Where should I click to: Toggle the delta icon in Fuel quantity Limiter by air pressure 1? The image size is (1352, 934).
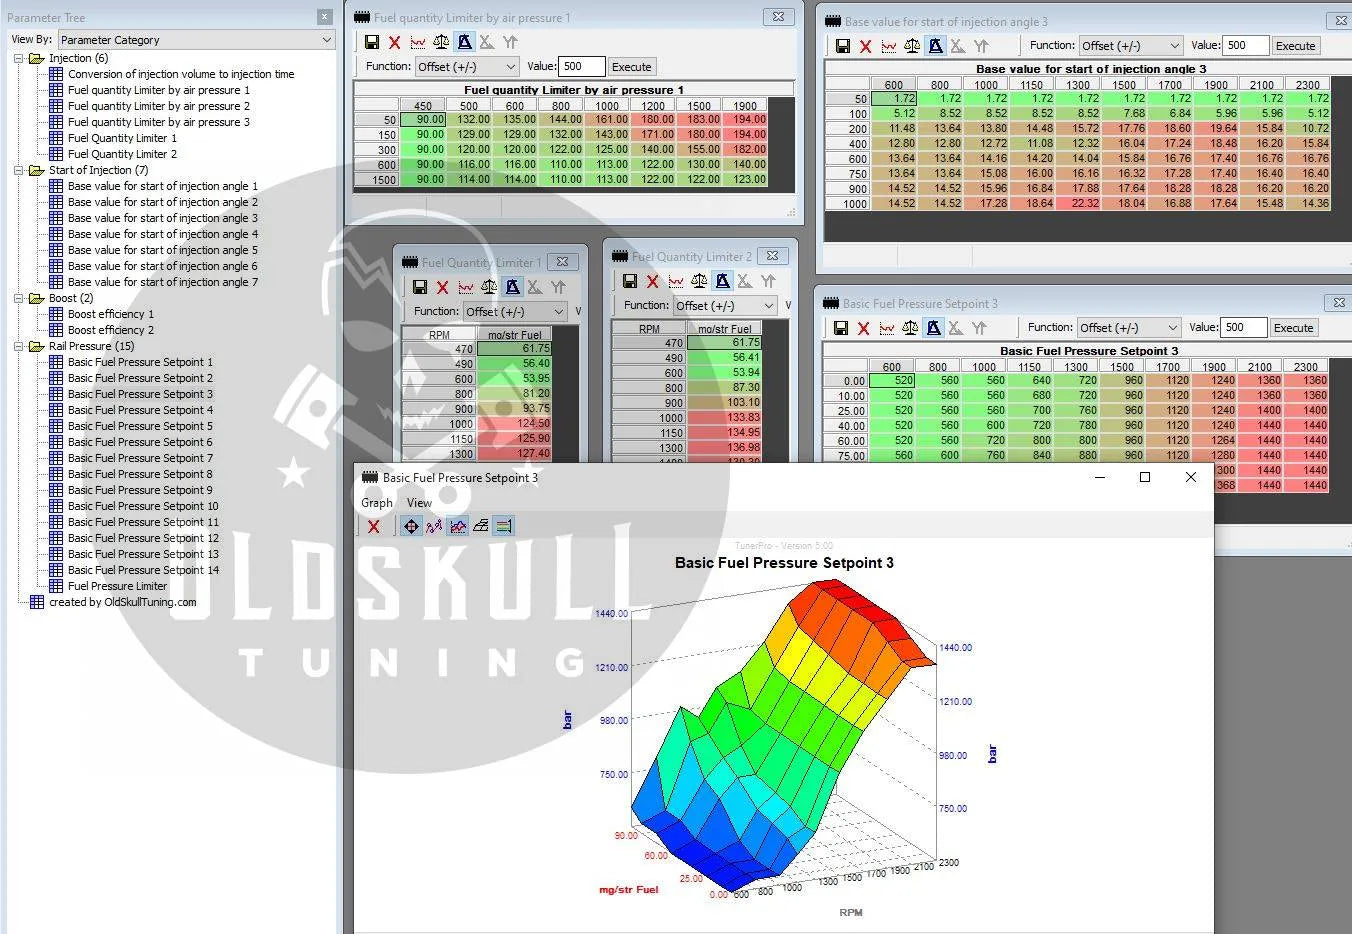[464, 42]
